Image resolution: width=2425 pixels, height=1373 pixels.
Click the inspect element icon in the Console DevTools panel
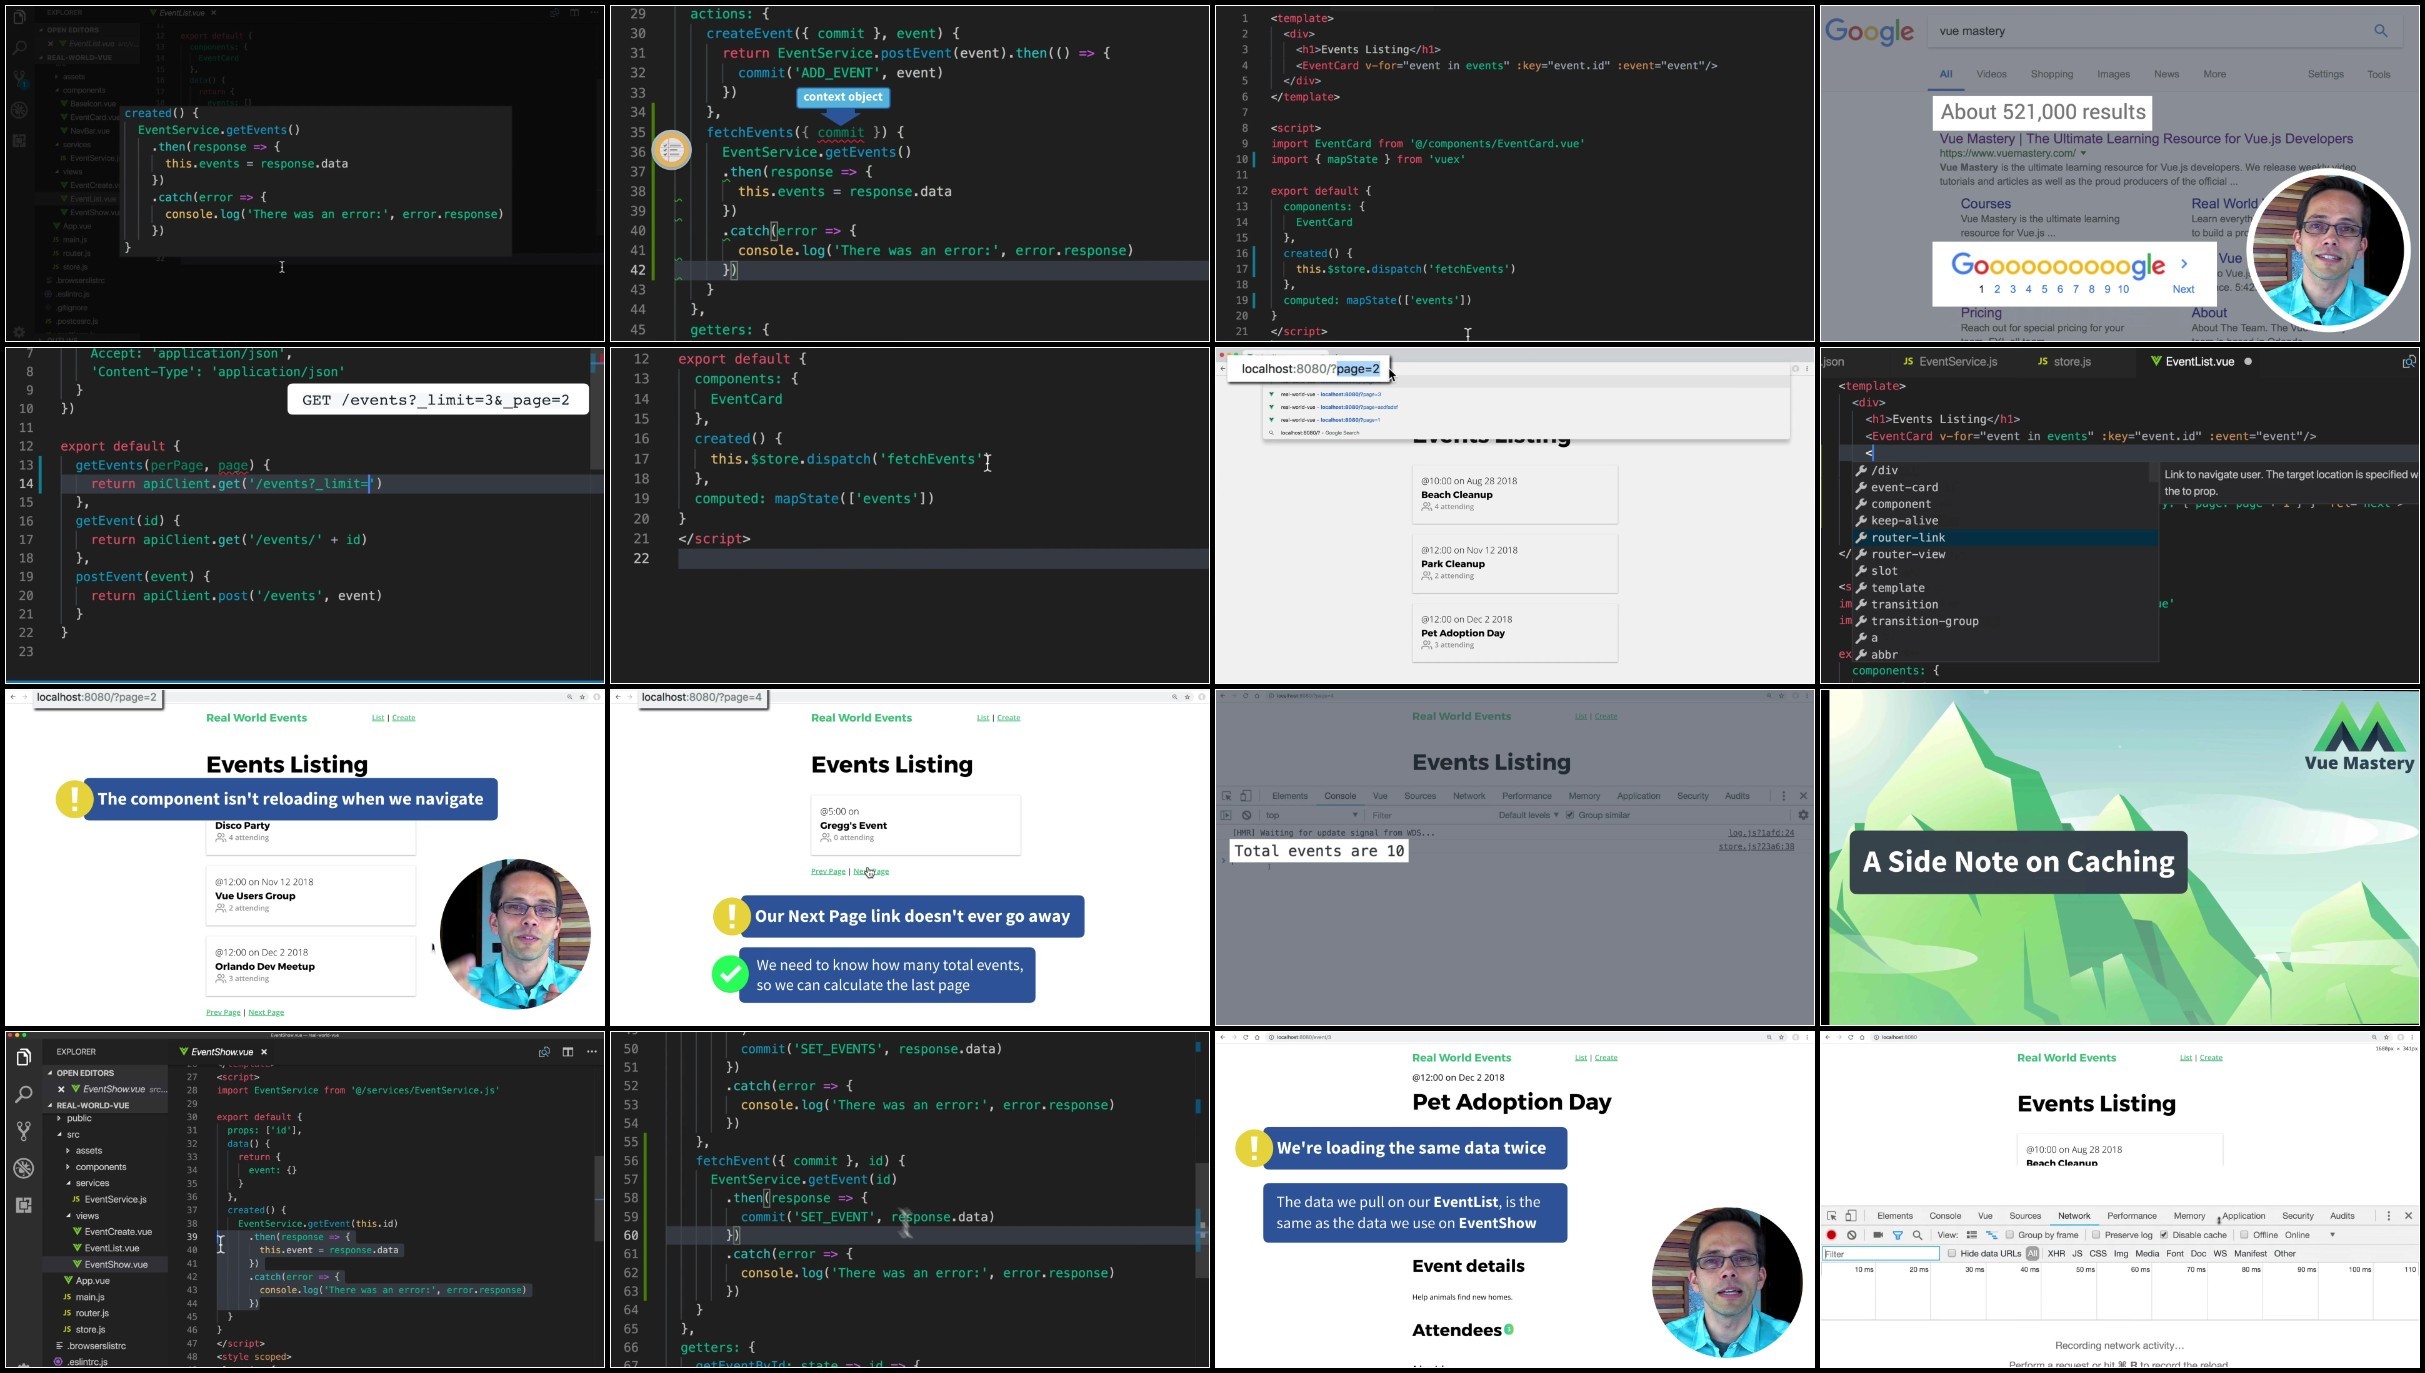point(1226,796)
